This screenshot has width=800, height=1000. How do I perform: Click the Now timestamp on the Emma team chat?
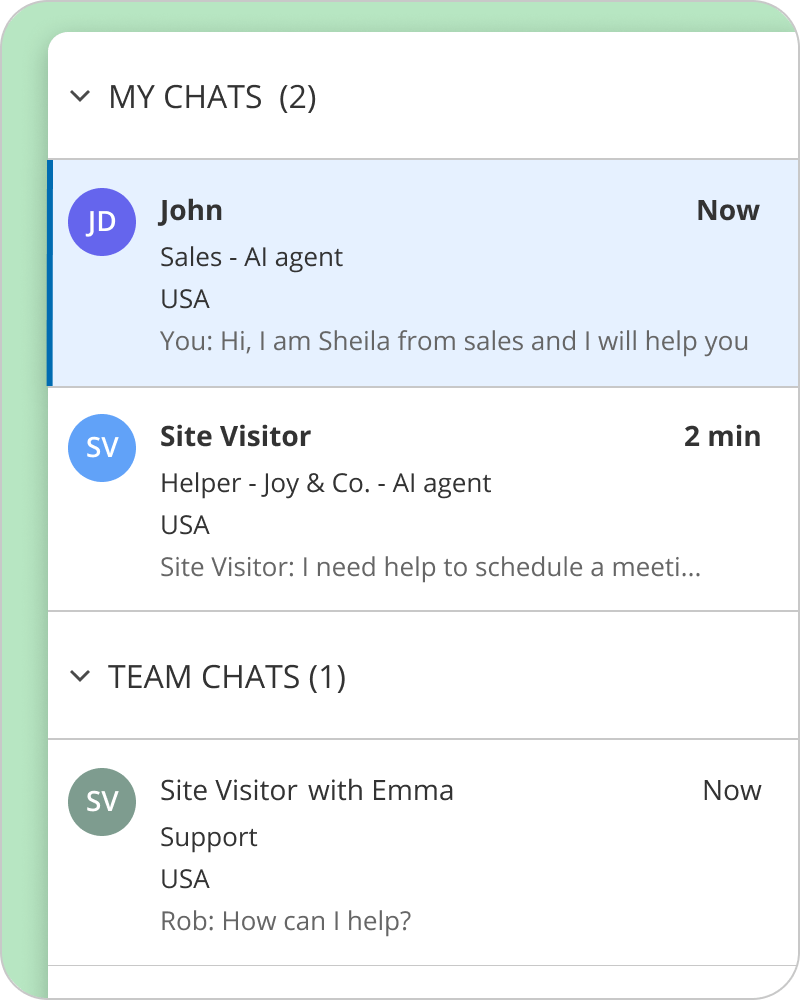[732, 791]
